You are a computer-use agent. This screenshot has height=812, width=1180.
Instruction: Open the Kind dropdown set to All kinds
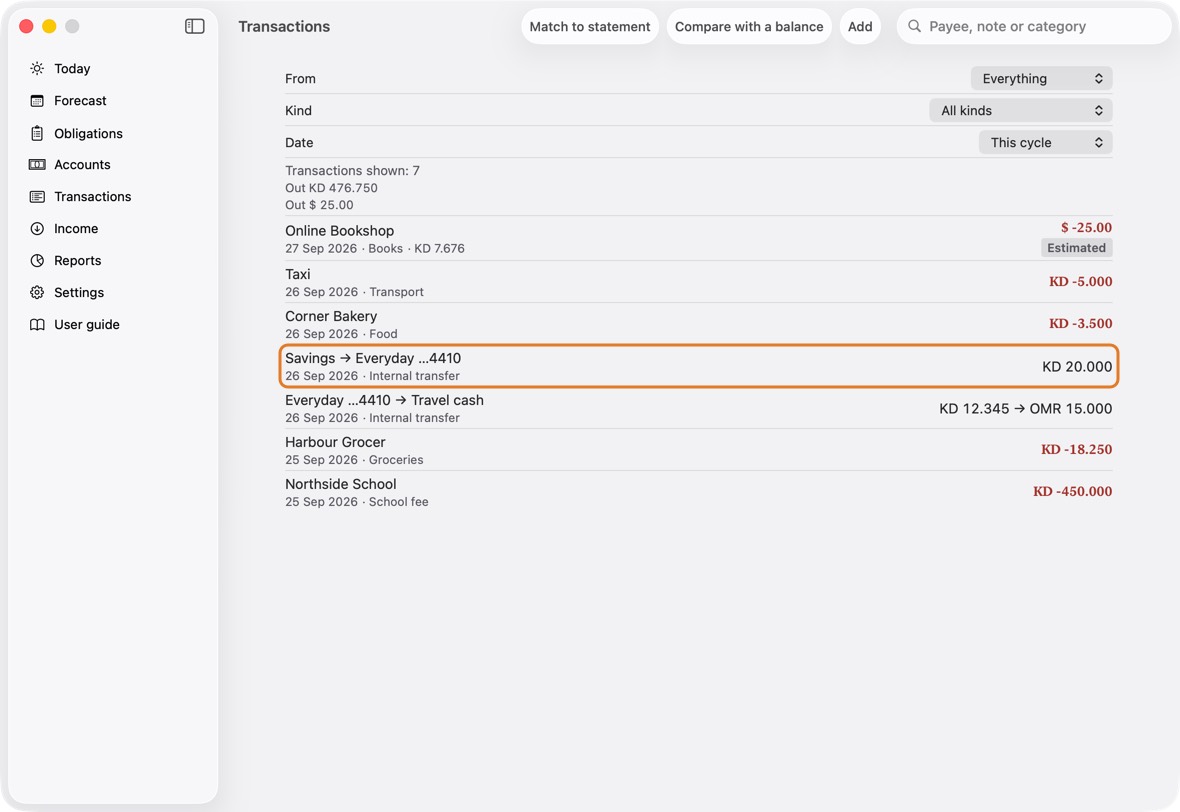tap(1021, 111)
